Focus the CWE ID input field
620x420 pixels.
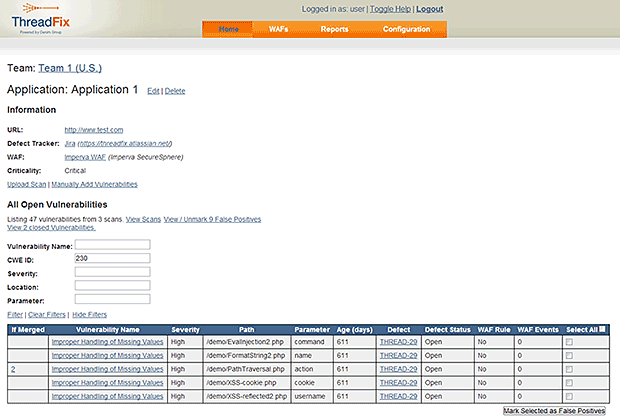tap(112, 258)
